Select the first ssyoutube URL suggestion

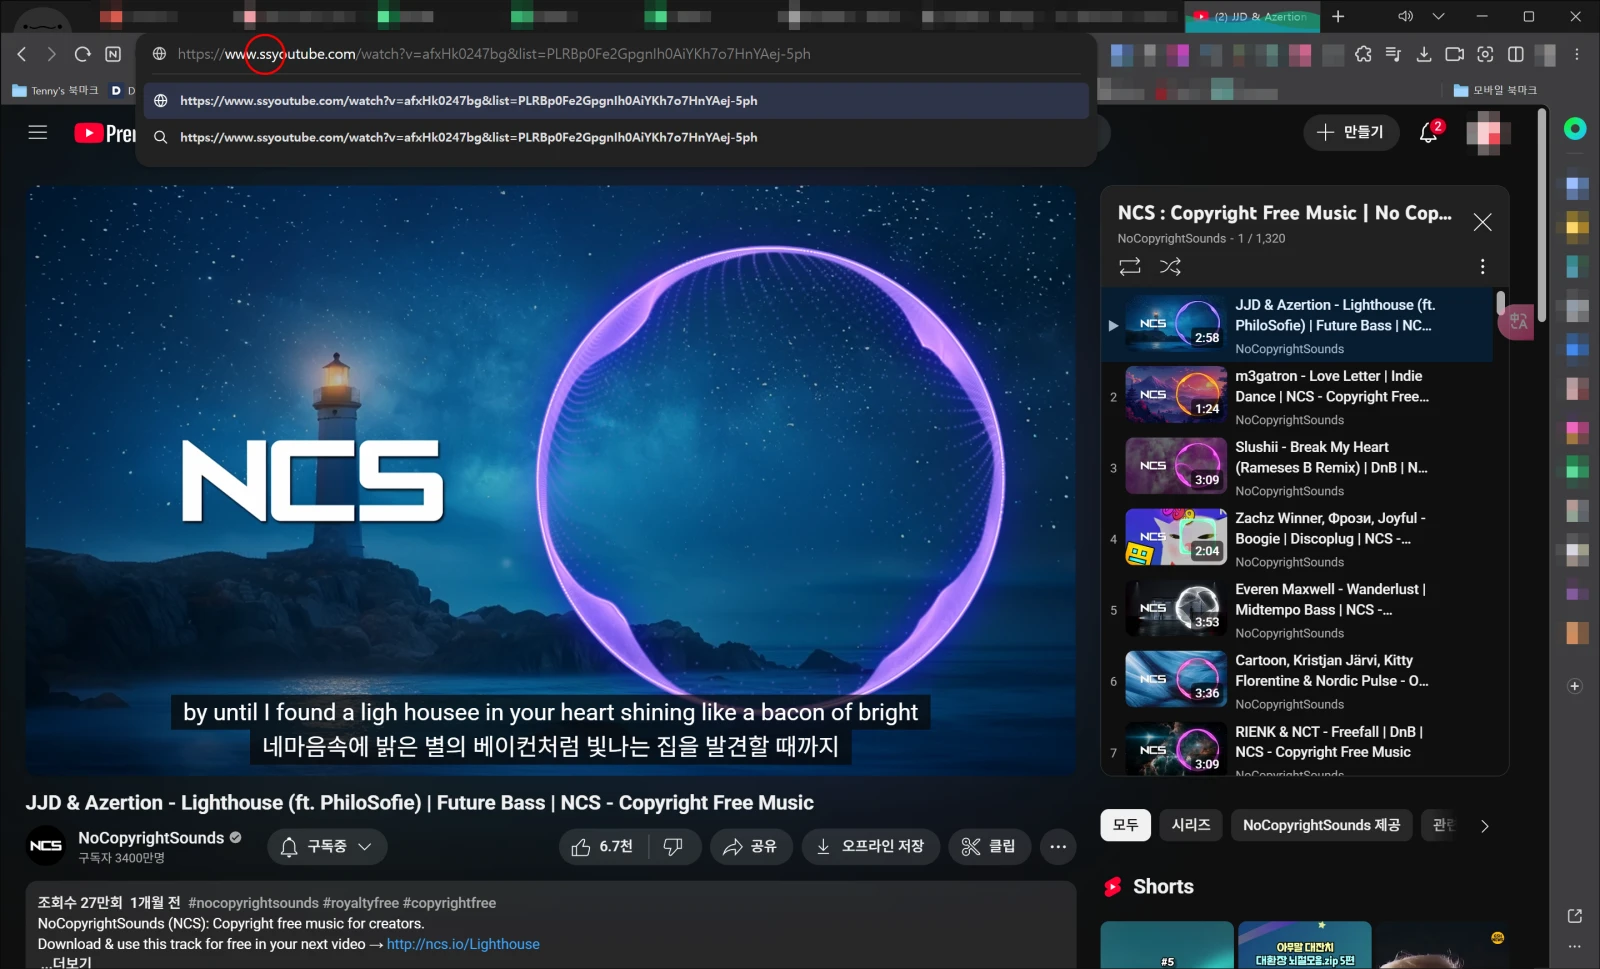pyautogui.click(x=617, y=101)
